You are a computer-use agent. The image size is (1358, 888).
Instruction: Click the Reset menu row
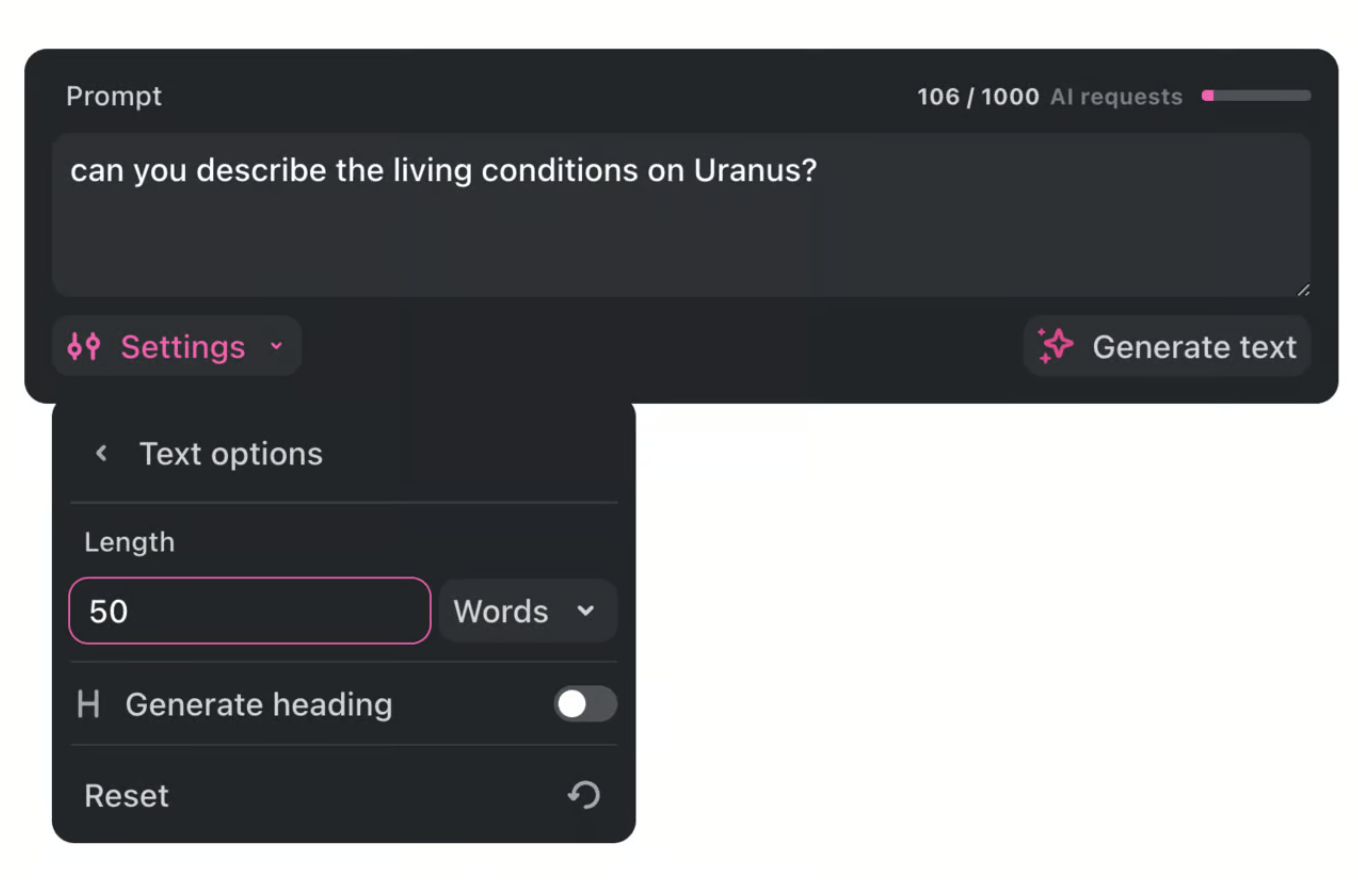coord(344,795)
